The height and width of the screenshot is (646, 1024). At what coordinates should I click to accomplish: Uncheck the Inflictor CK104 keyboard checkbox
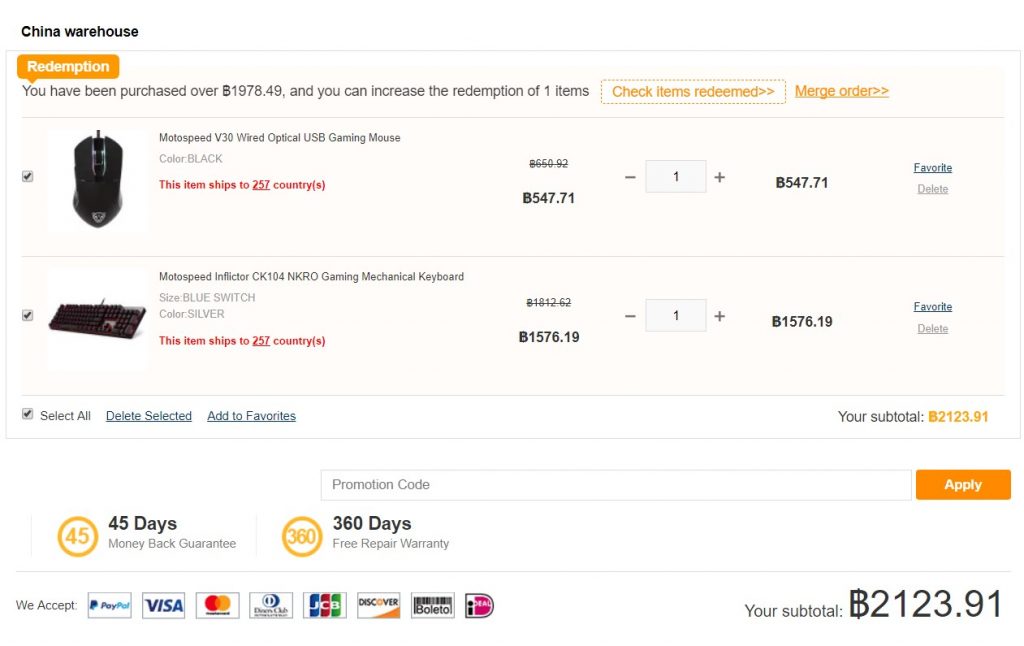pyautogui.click(x=28, y=315)
